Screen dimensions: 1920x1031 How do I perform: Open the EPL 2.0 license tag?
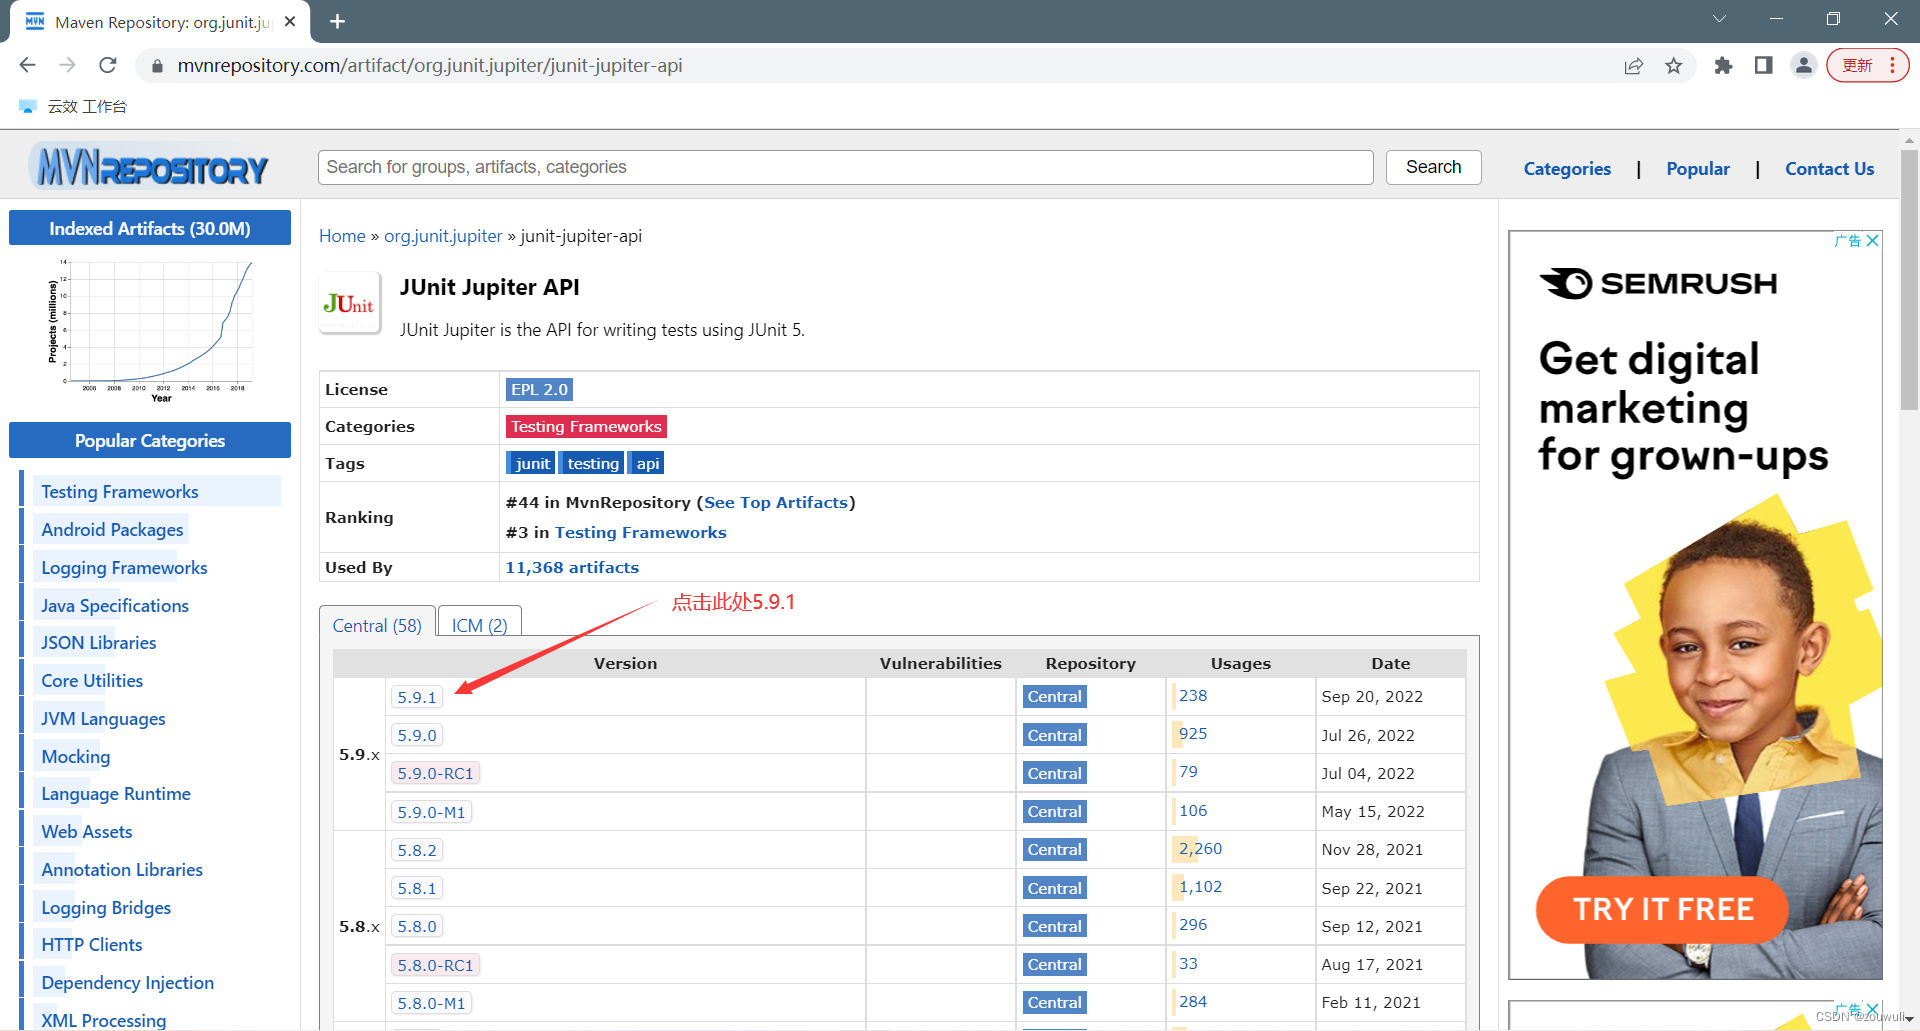[x=539, y=389]
